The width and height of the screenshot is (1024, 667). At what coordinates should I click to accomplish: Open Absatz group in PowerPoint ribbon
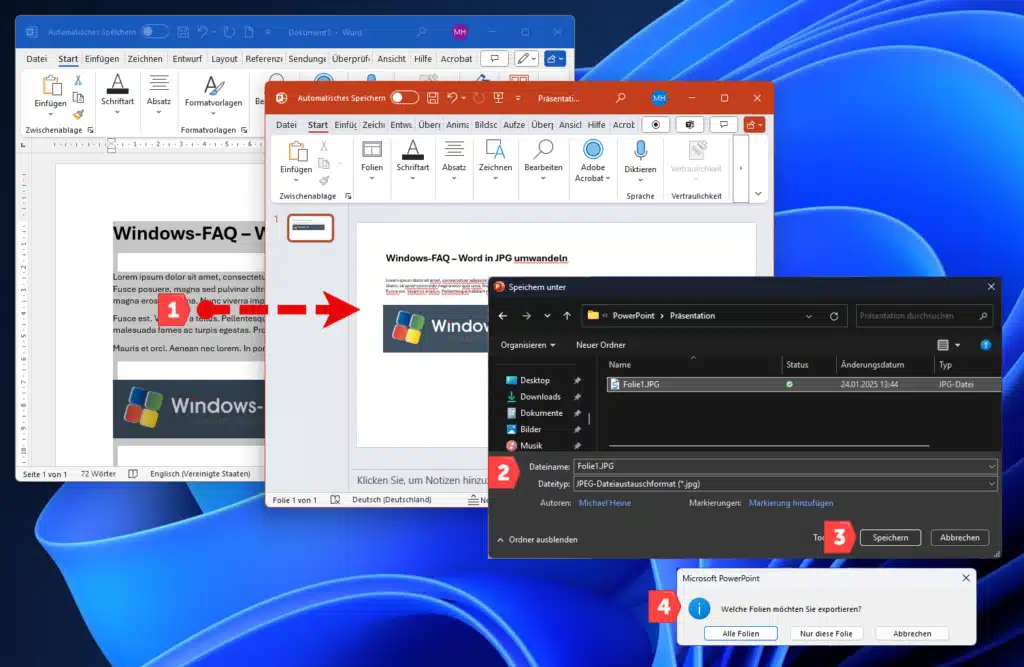pos(454,159)
